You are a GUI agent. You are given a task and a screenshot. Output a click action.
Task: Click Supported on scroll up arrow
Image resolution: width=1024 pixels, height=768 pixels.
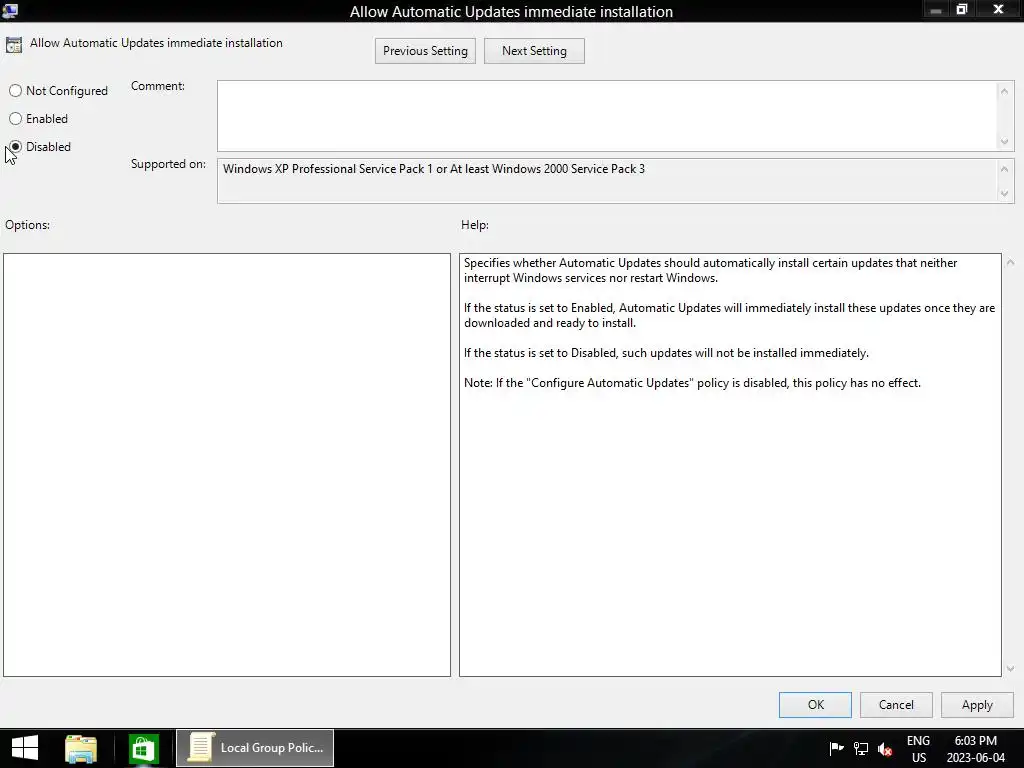click(1004, 169)
